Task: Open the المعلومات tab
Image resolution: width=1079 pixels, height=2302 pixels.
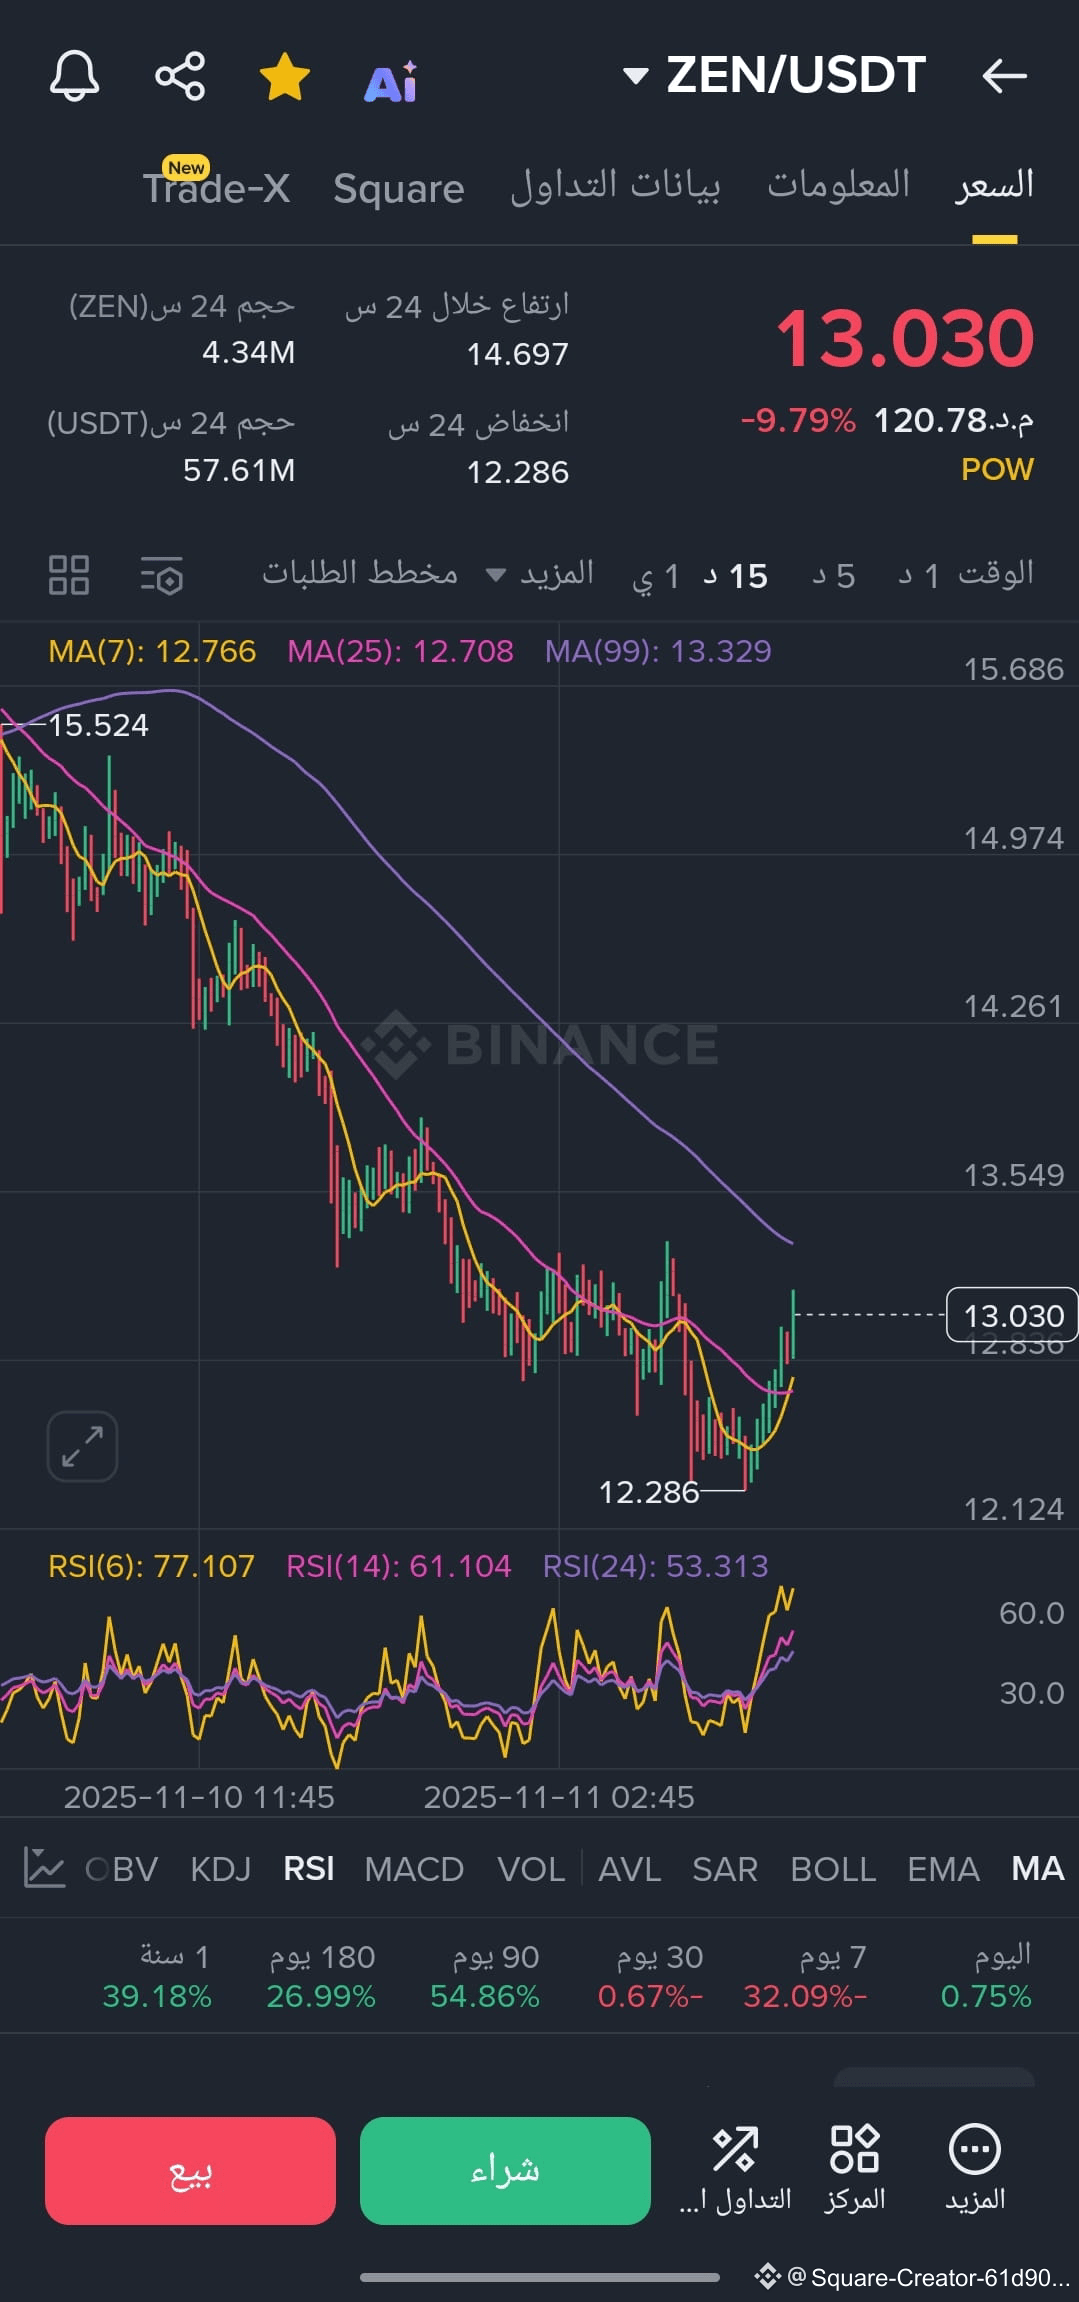Action: [839, 184]
